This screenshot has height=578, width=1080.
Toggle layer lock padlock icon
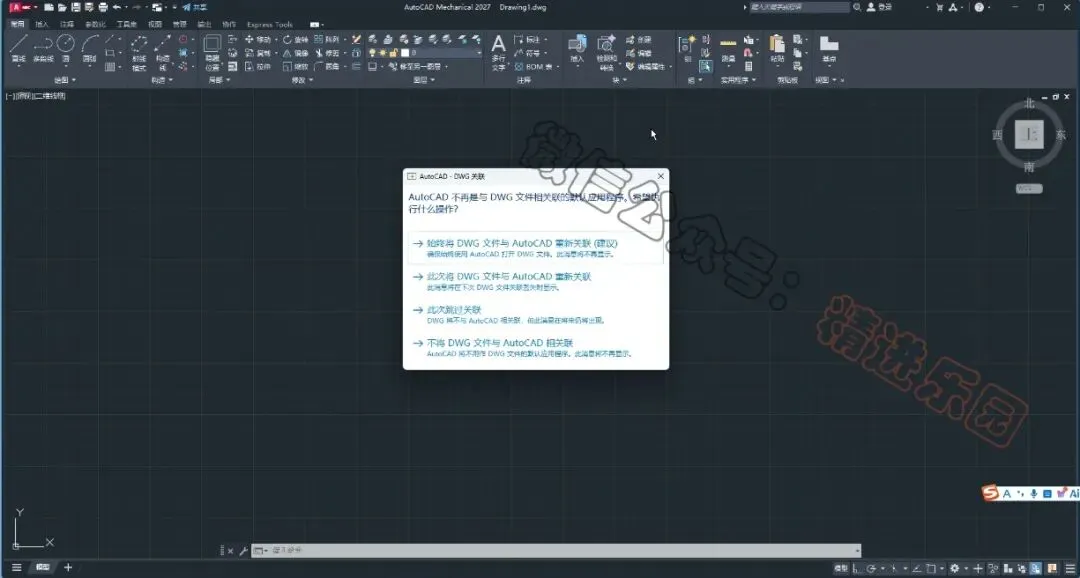(393, 53)
